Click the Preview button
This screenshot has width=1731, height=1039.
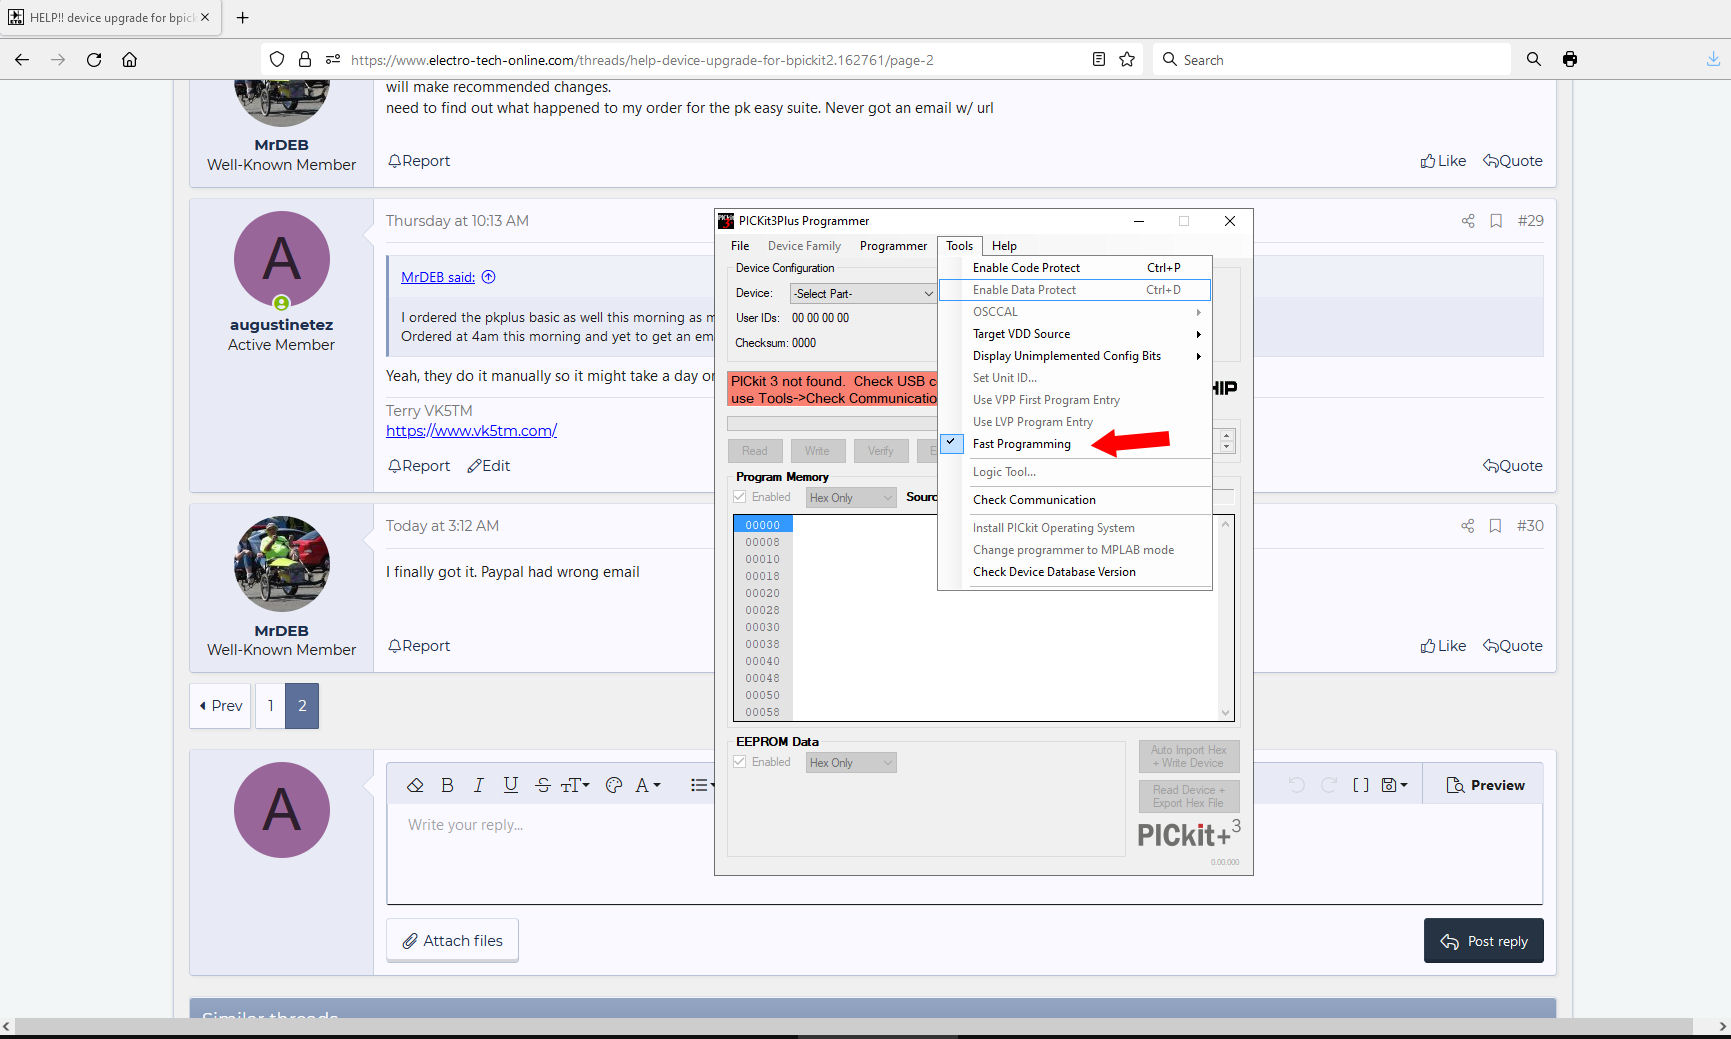pyautogui.click(x=1485, y=785)
